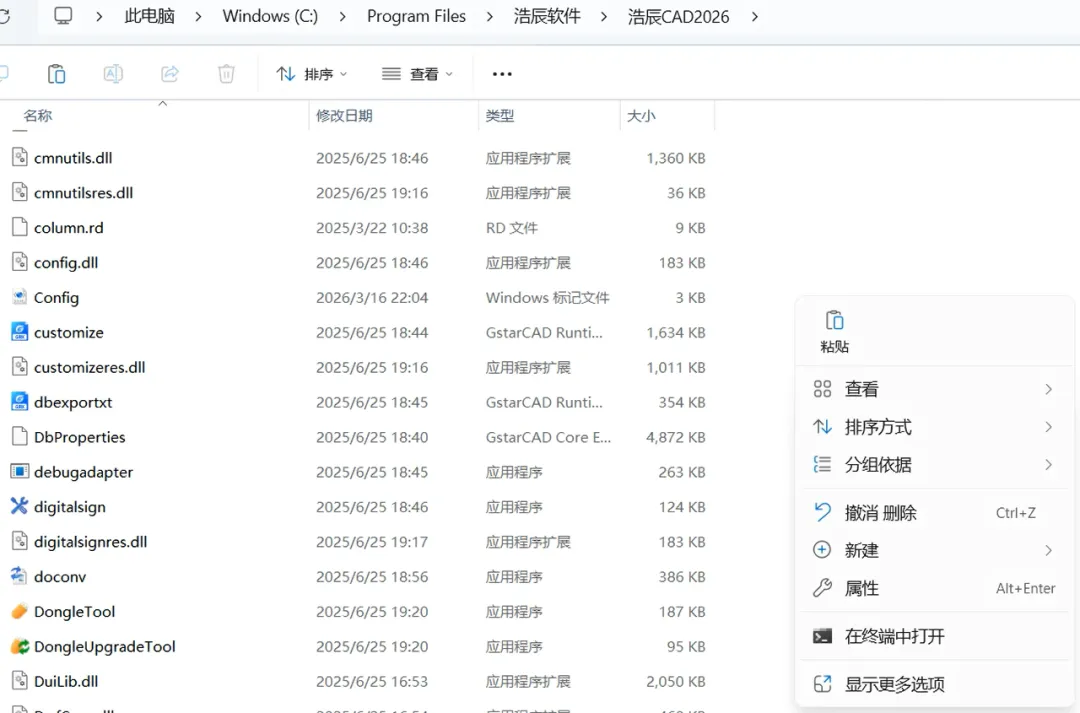Click the type RD 文件 of column.rd
The width and height of the screenshot is (1080, 713).
[x=512, y=227]
